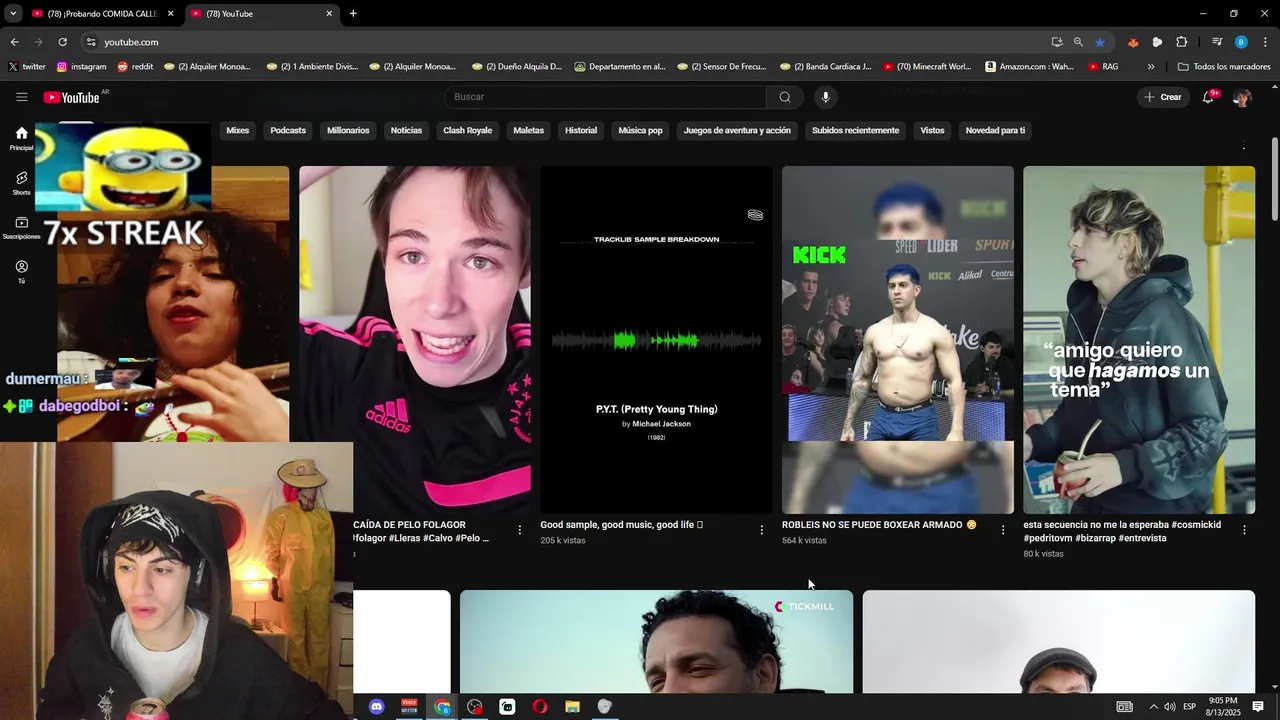The image size is (1280, 720).
Task: Open the ROBLEIS KICK short thumbnail
Action: [x=897, y=340]
